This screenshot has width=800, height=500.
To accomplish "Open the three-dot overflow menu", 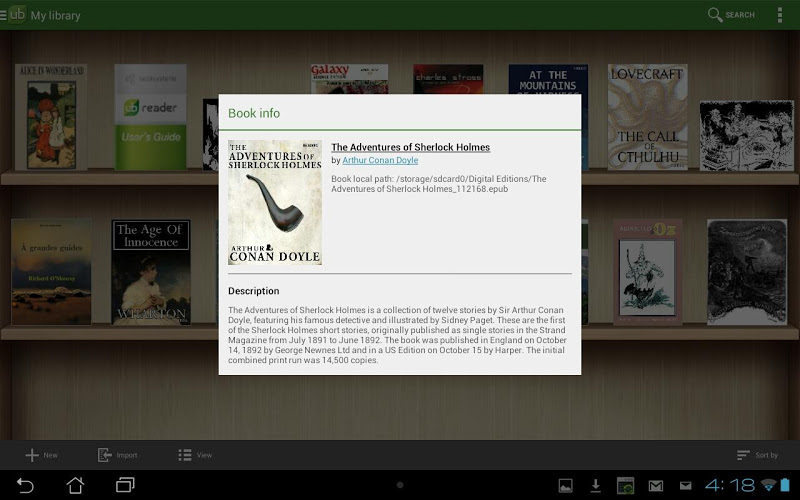I will tap(780, 15).
